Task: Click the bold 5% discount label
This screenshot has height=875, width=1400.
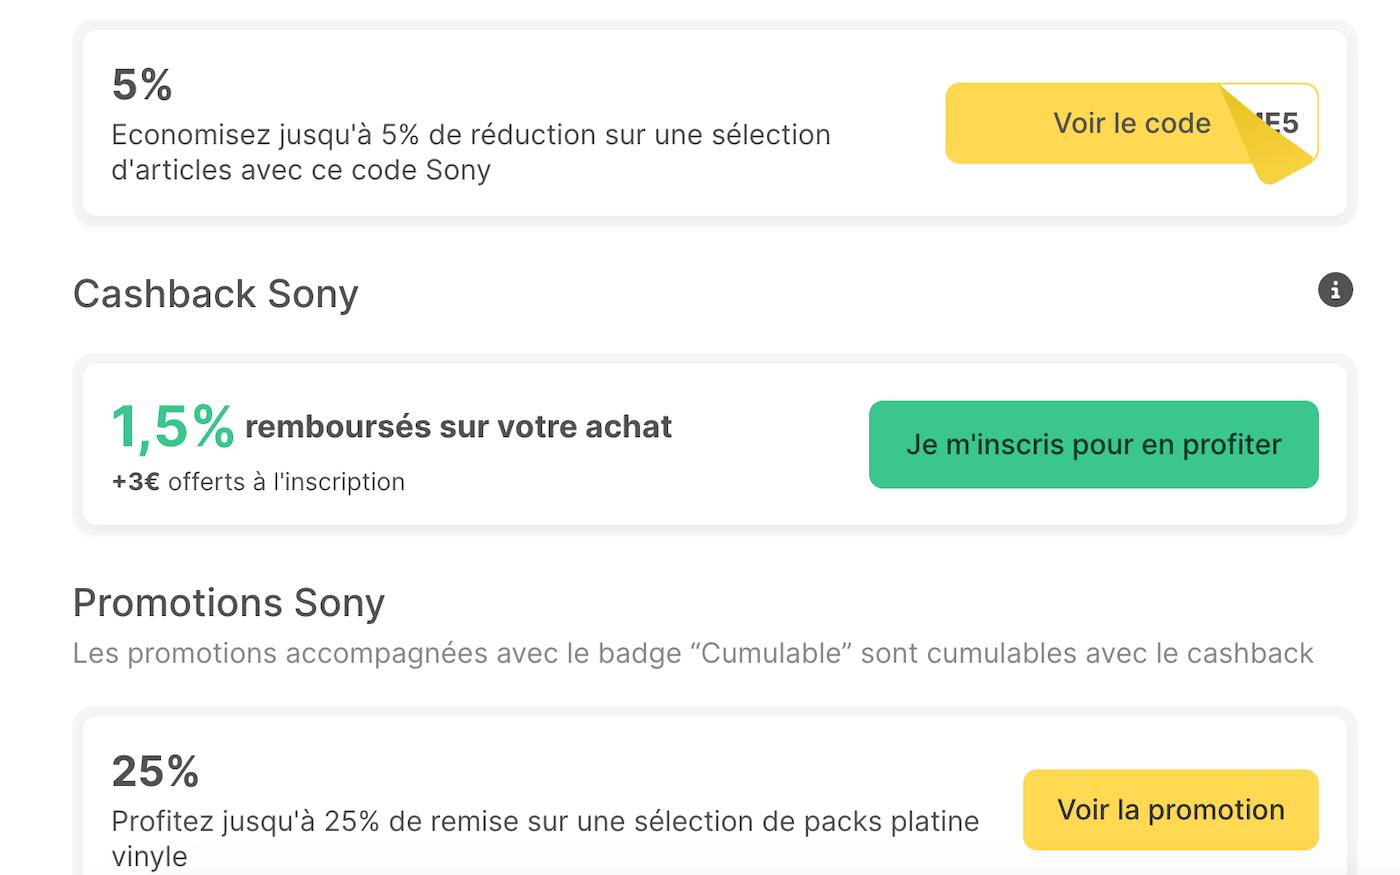Action: click(x=141, y=85)
